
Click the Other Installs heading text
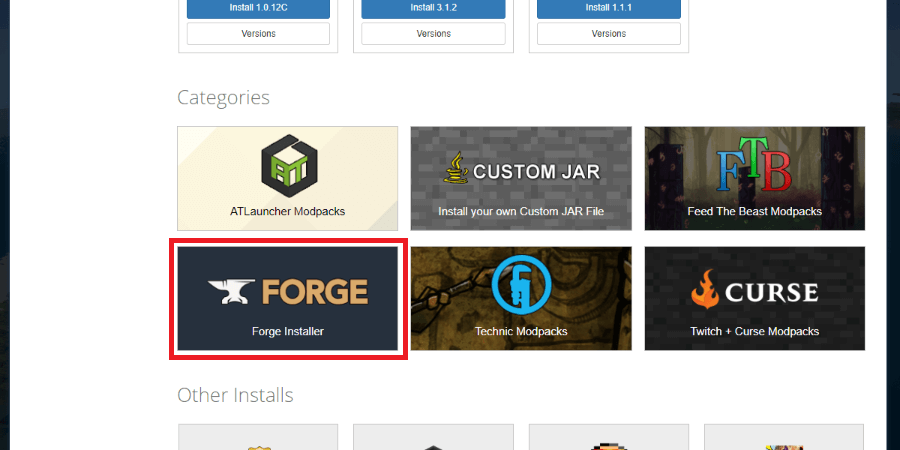point(235,395)
